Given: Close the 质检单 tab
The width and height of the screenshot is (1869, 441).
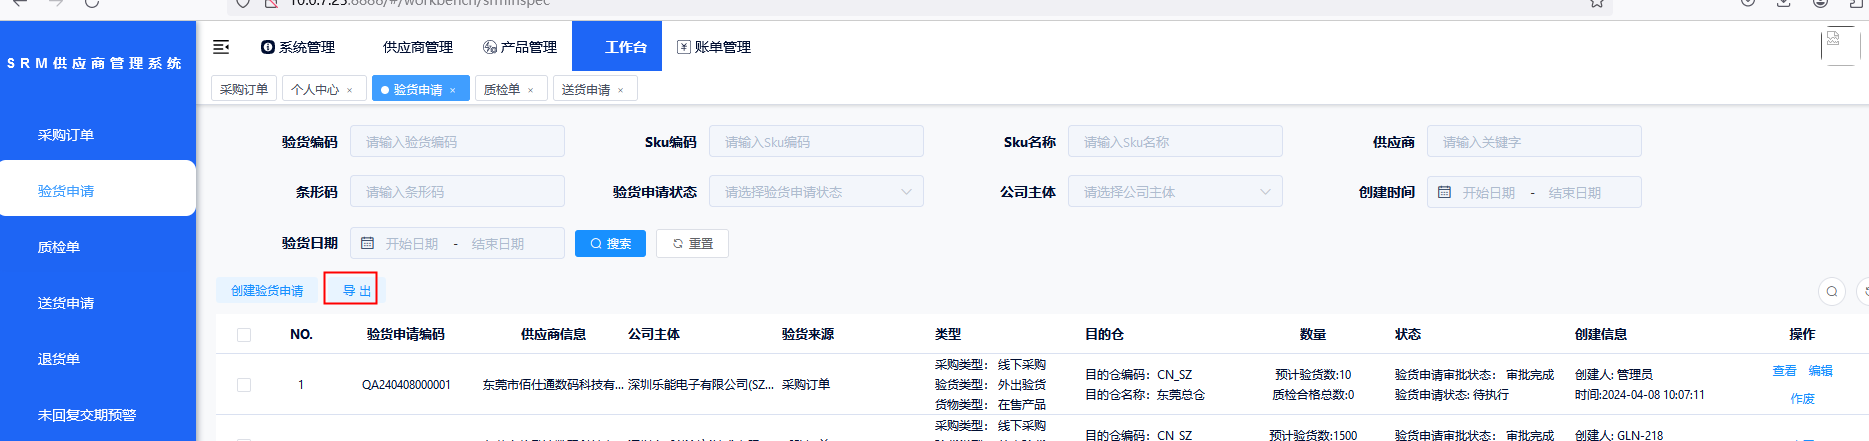Looking at the screenshot, I should pyautogui.click(x=530, y=90).
